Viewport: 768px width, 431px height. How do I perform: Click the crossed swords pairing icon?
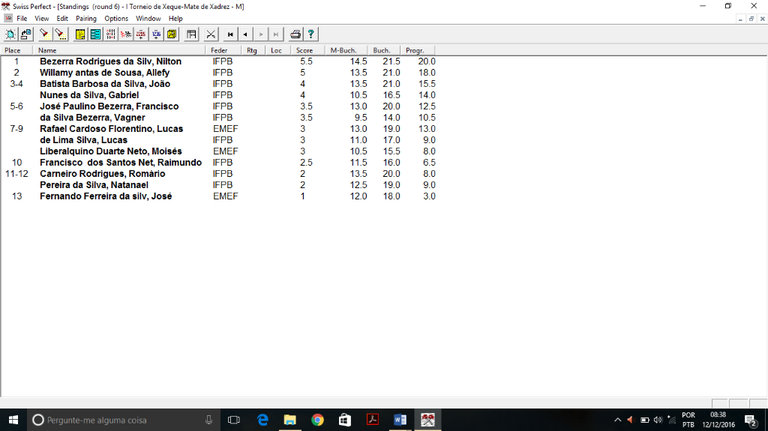[211, 34]
